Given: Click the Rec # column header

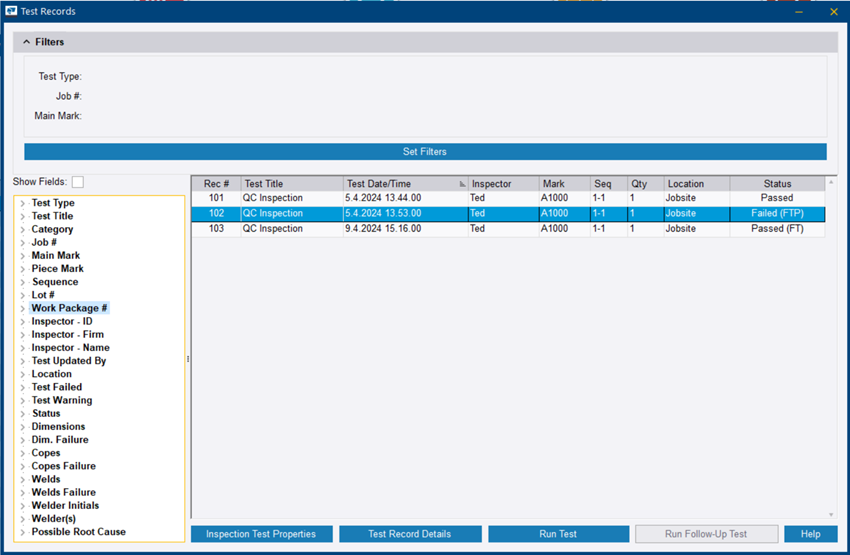Looking at the screenshot, I should click(x=216, y=184).
